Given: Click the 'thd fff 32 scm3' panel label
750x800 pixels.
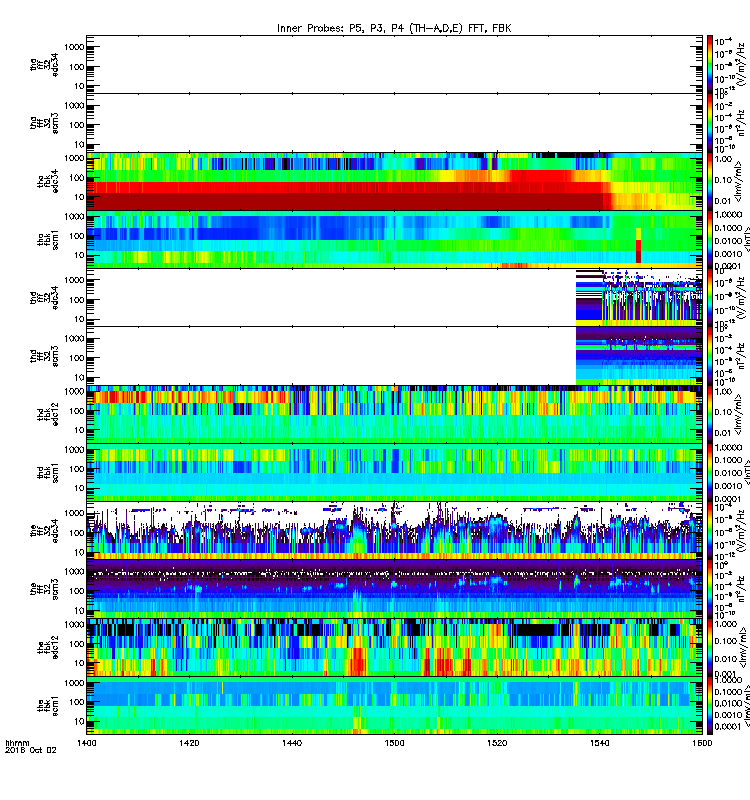Looking at the screenshot, I should coord(44,356).
